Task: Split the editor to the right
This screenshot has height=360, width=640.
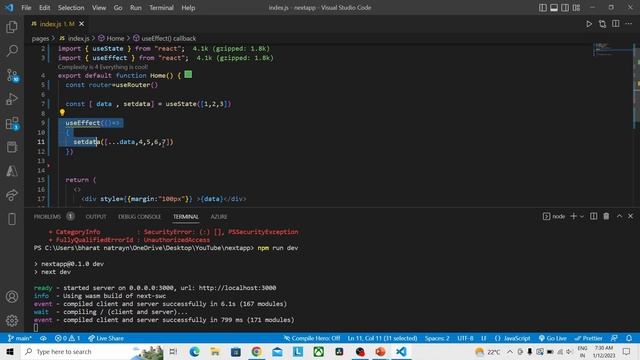Action: (x=616, y=24)
